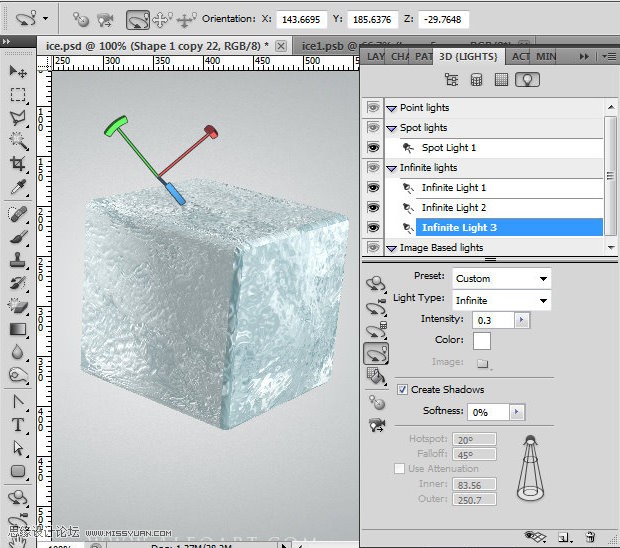Toggle visibility of Infinite Light 2
This screenshot has height=548, width=620.
pyautogui.click(x=373, y=208)
